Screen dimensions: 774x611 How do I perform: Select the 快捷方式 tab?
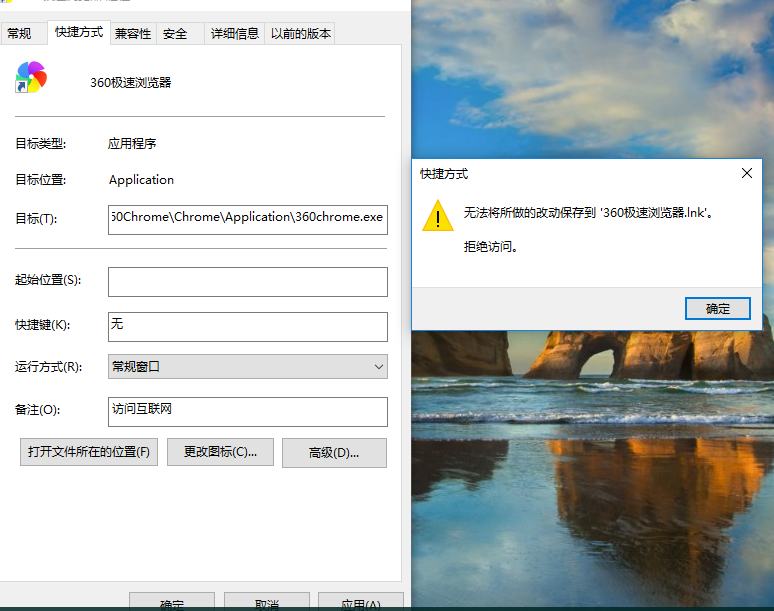tap(78, 33)
